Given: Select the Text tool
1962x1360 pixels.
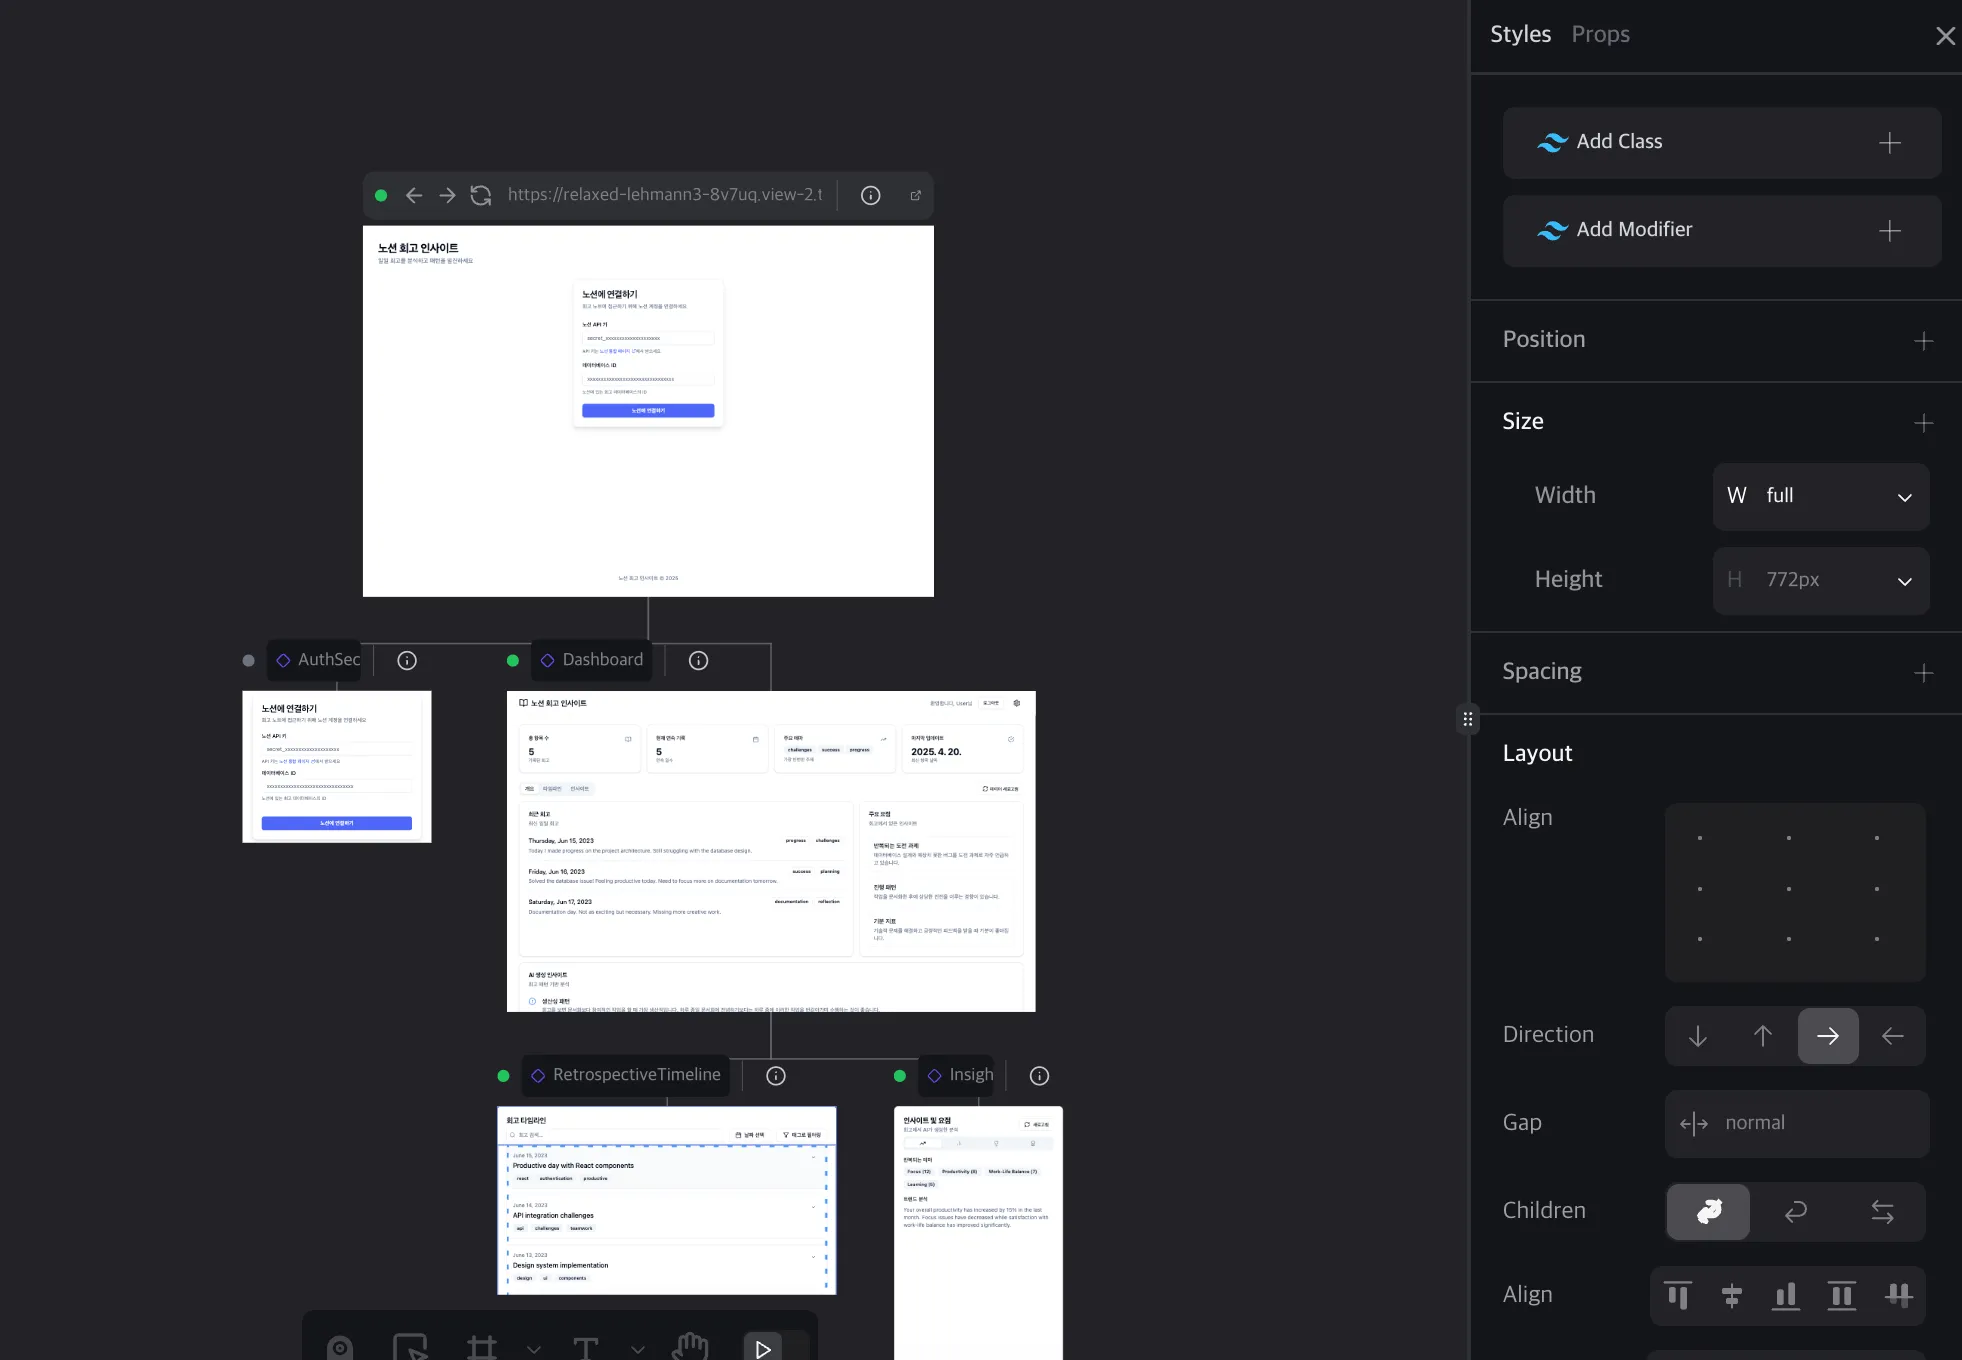Looking at the screenshot, I should [x=586, y=1349].
